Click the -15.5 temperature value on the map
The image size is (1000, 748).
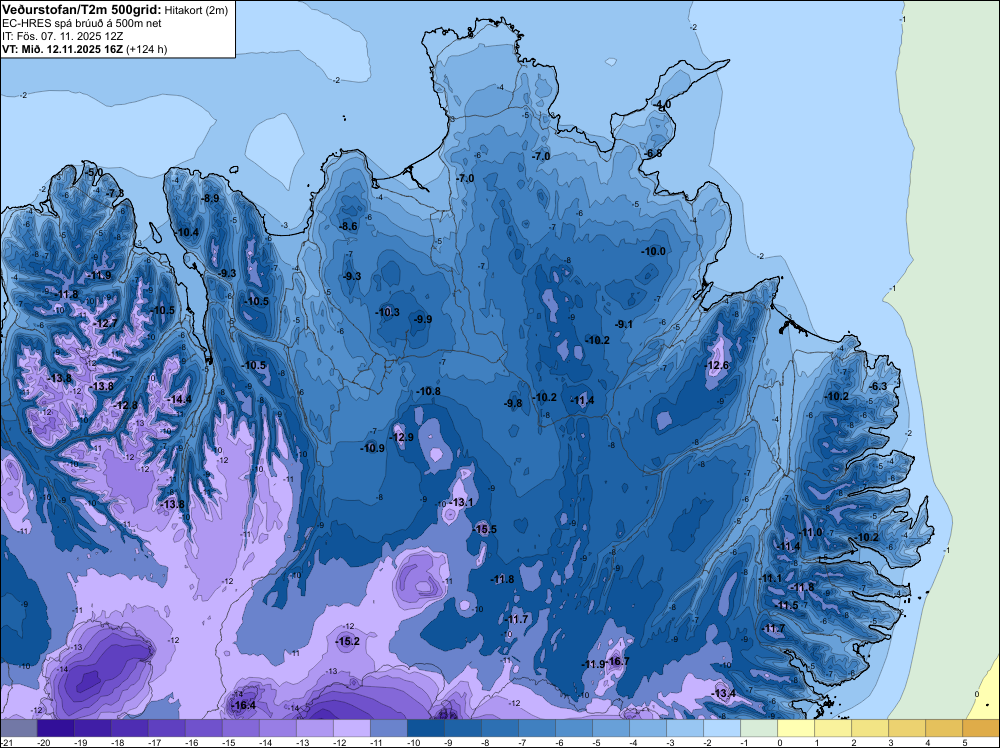(485, 529)
